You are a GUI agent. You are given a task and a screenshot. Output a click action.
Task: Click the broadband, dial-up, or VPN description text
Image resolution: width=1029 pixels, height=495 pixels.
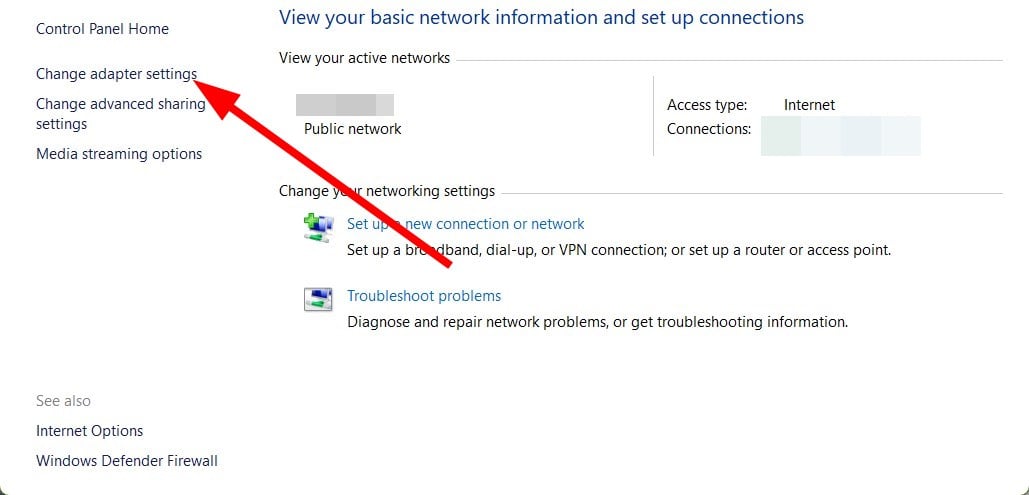click(619, 250)
